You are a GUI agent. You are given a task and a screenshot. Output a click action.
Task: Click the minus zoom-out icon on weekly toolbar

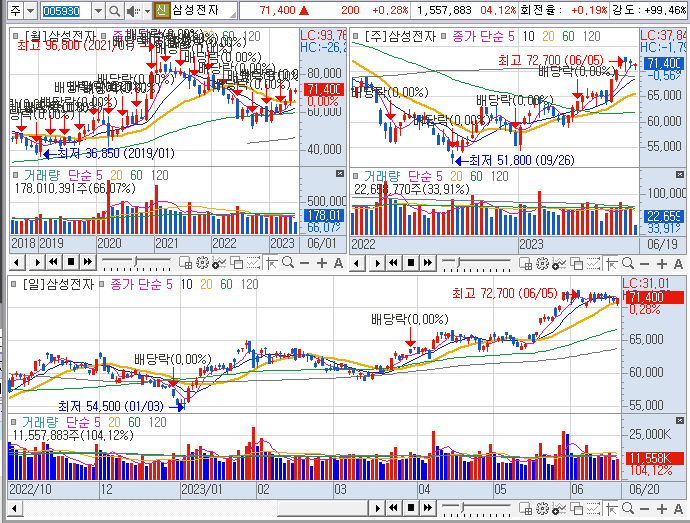[645, 264]
